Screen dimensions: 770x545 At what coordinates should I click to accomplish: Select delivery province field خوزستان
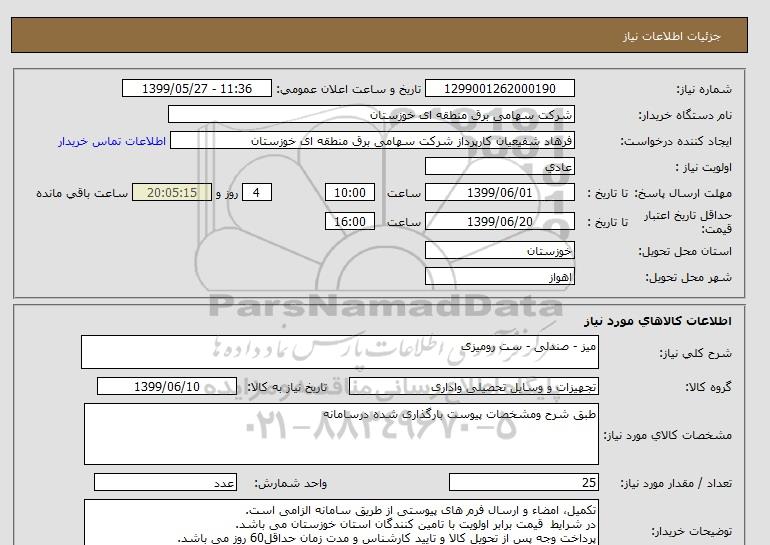501,250
